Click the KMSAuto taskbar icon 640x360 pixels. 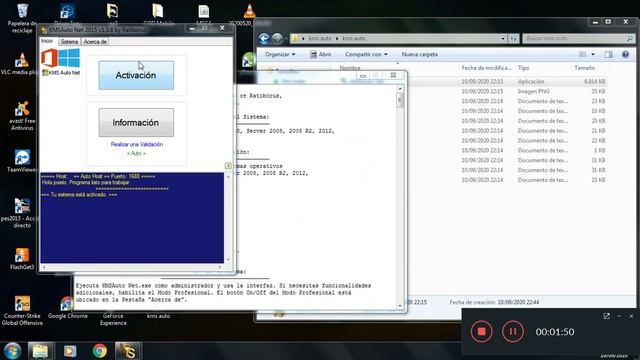point(128,351)
